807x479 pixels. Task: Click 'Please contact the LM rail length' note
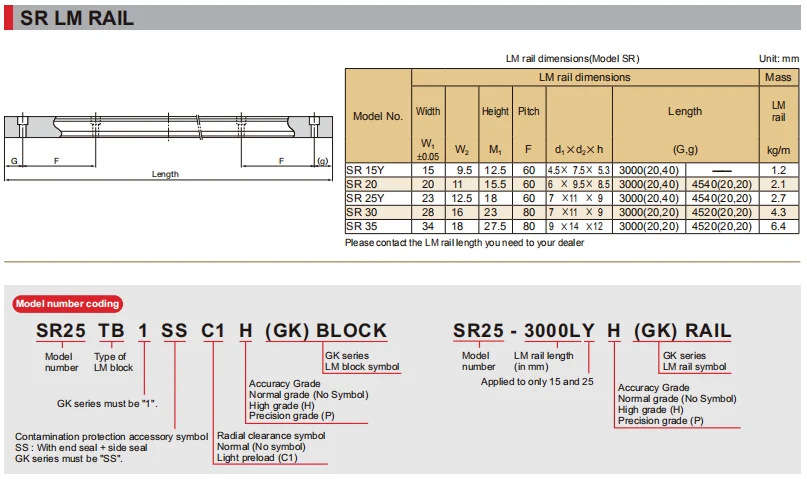pyautogui.click(x=464, y=242)
